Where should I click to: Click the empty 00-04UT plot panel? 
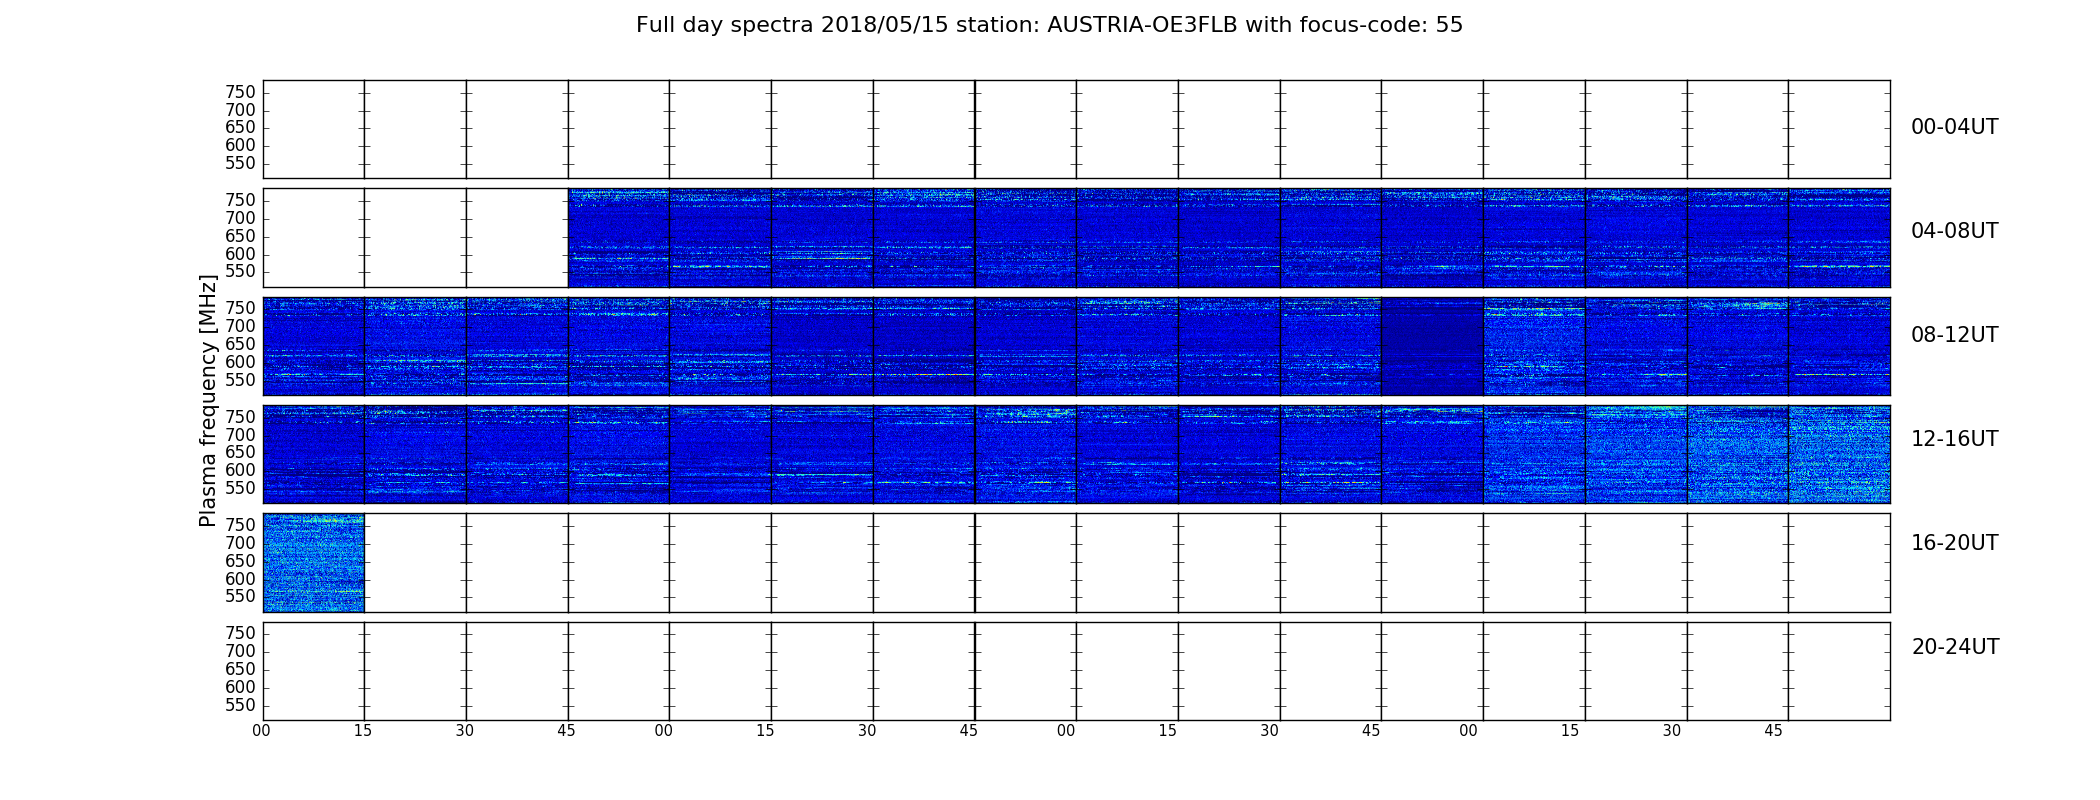(1076, 129)
